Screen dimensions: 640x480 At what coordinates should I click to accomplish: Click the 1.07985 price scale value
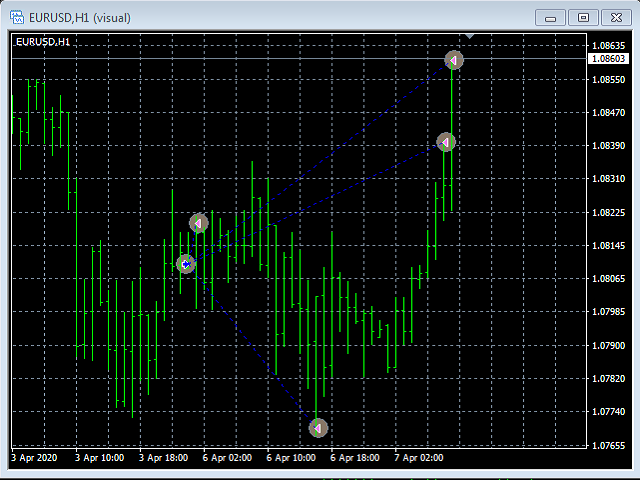[608, 312]
